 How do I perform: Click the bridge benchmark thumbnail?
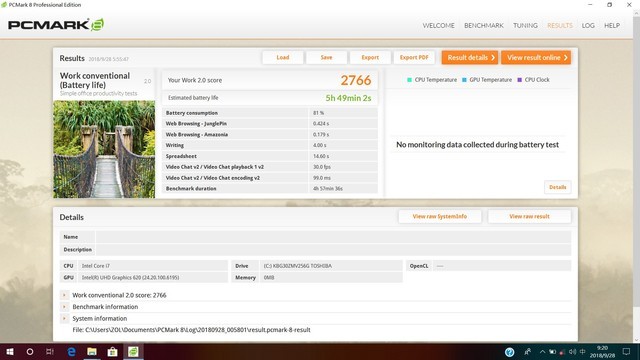(104, 149)
